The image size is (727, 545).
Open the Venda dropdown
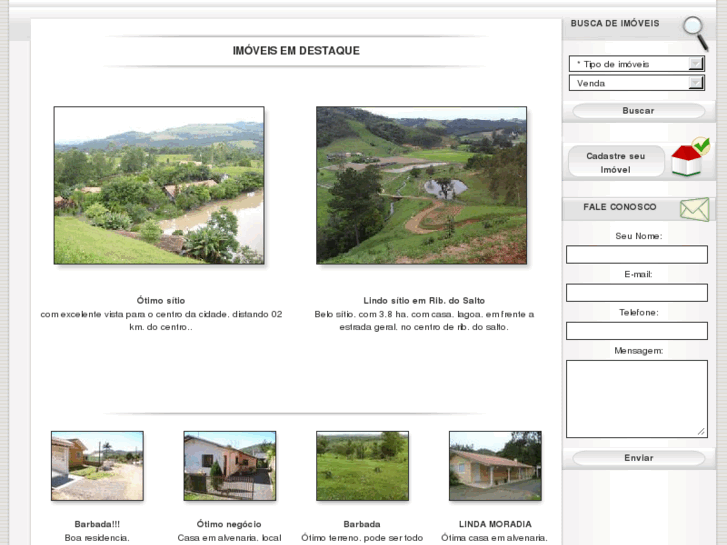point(637,83)
